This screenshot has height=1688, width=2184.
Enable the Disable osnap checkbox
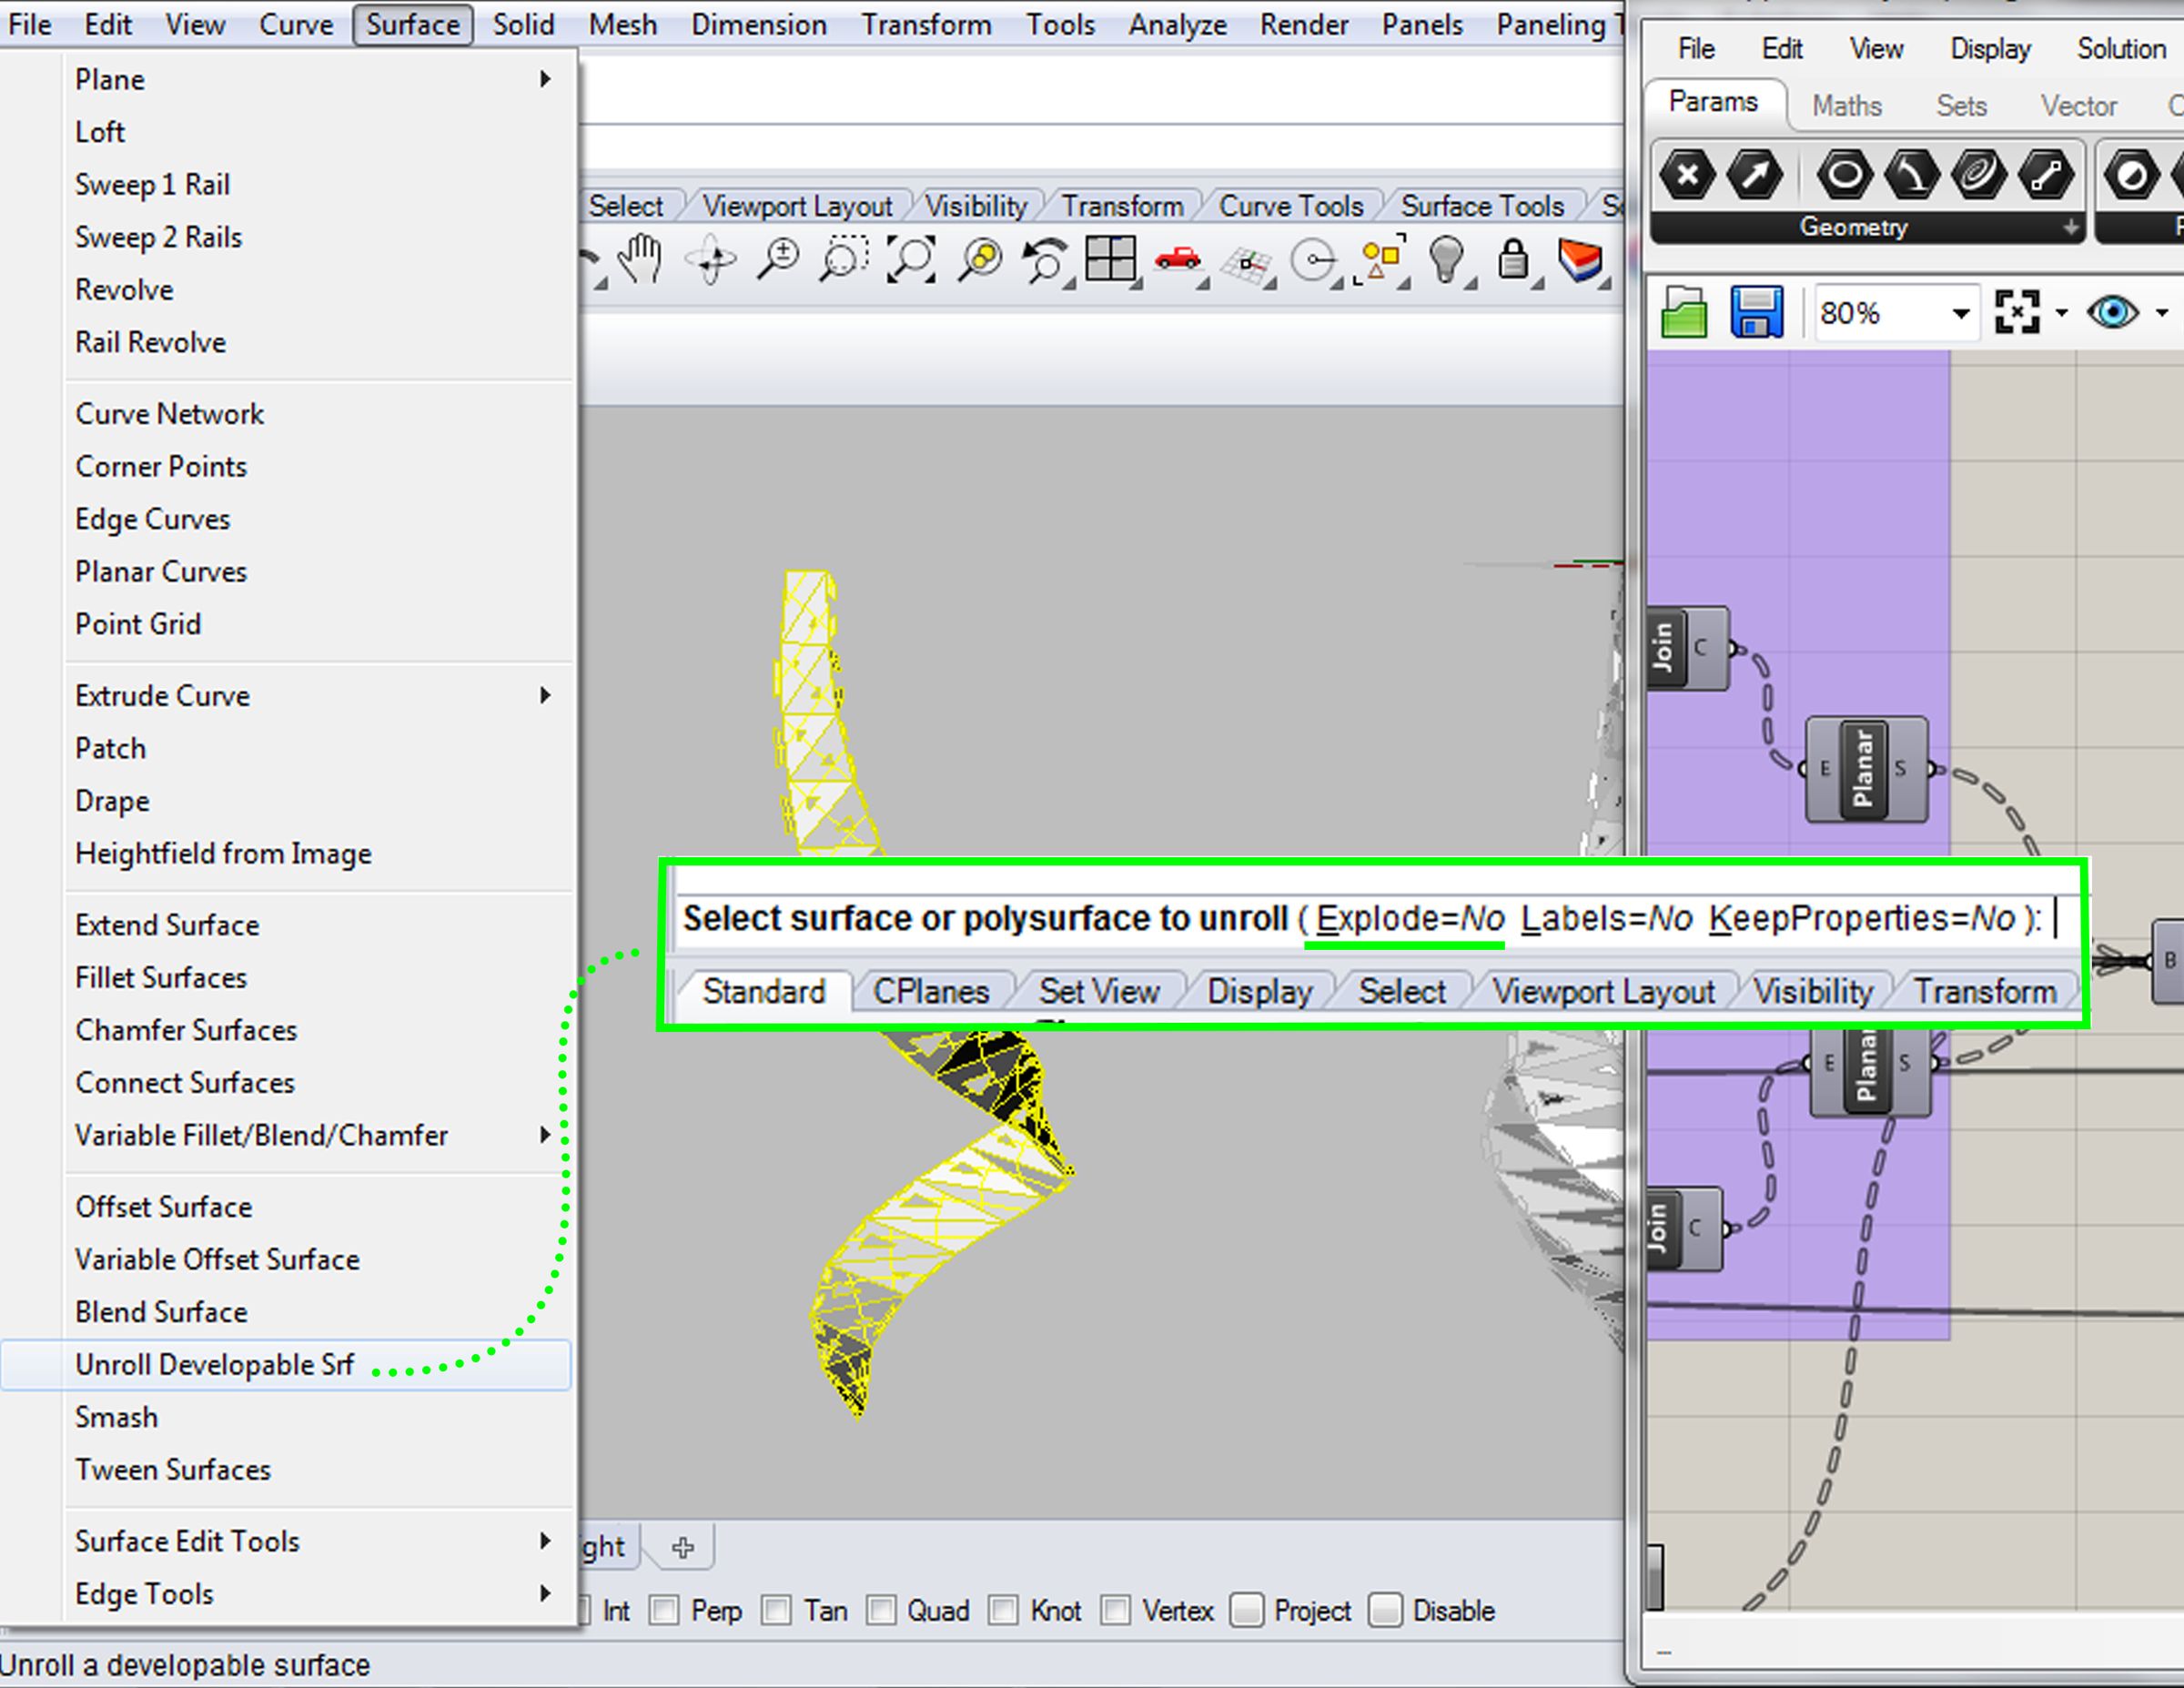(1385, 1611)
